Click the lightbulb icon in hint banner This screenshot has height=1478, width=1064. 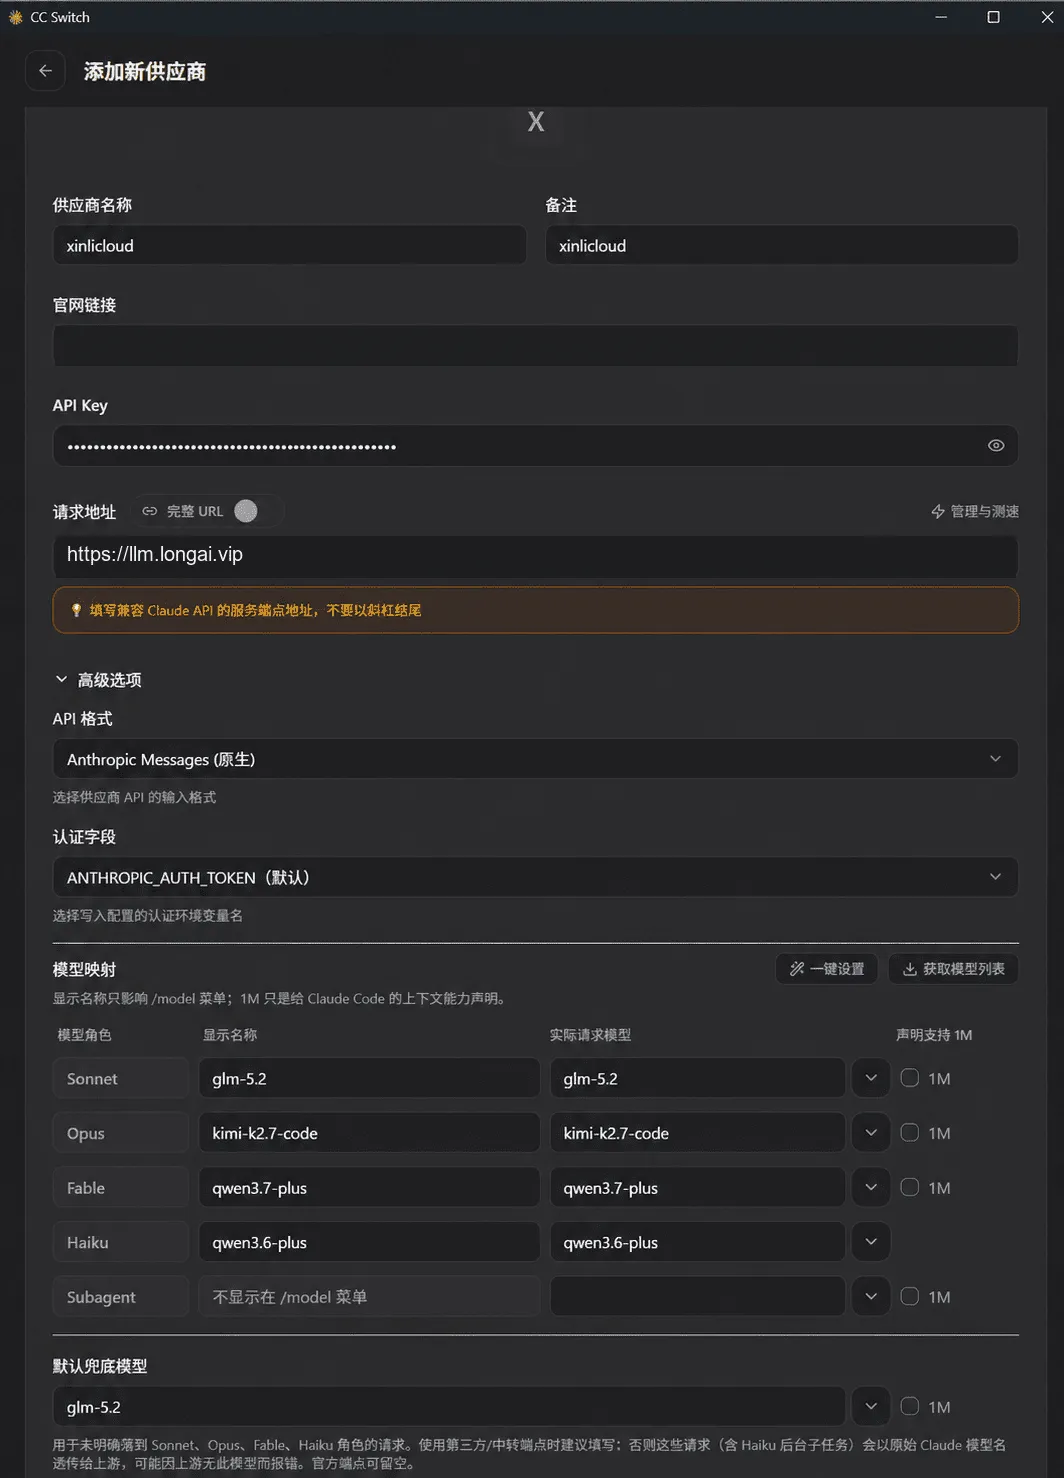pos(76,610)
